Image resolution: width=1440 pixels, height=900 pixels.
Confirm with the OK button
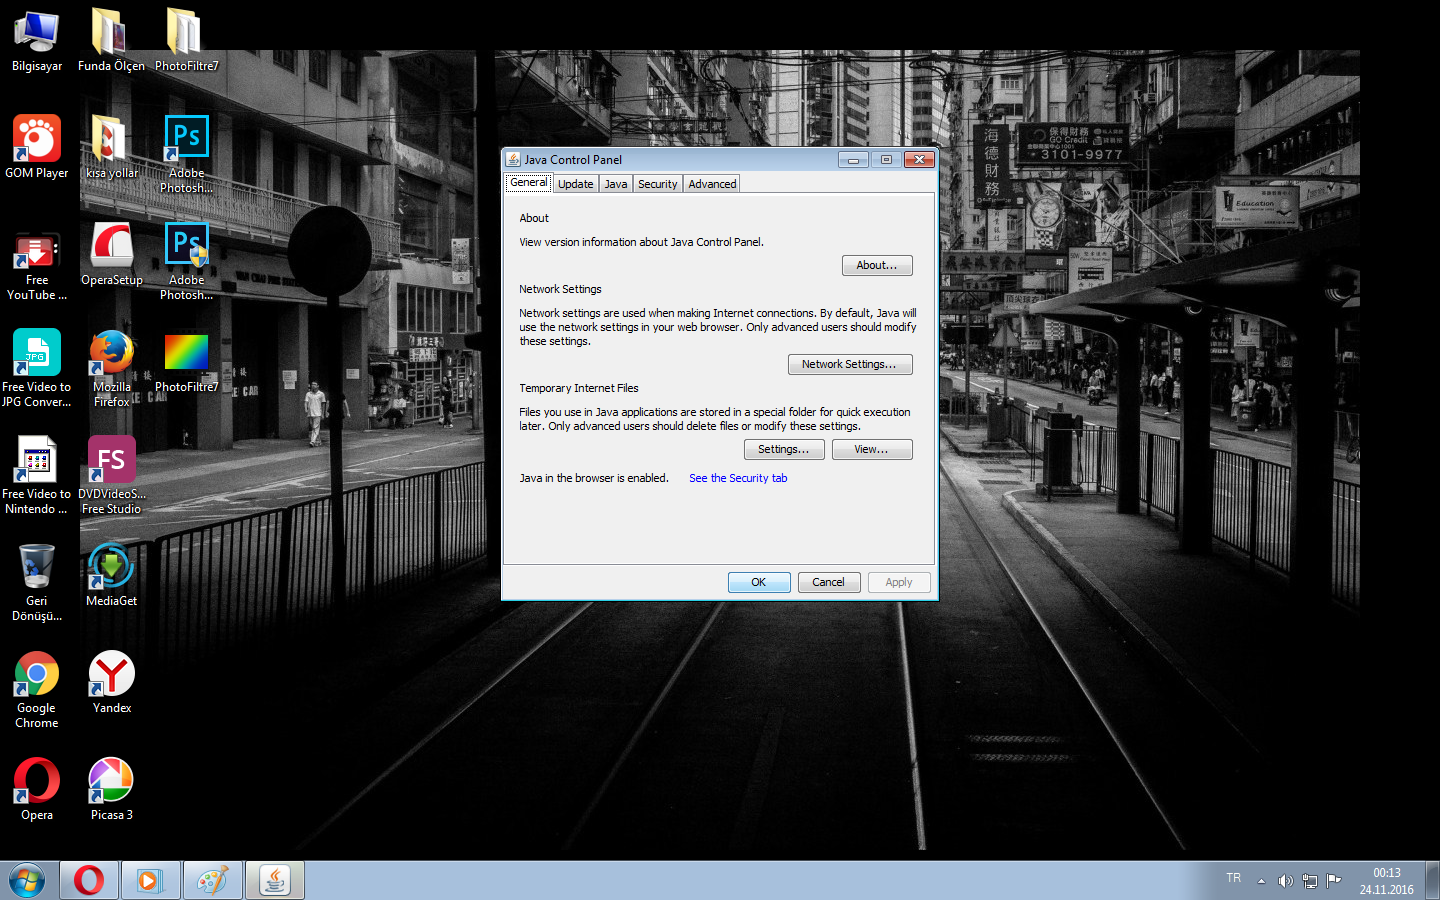tap(759, 582)
